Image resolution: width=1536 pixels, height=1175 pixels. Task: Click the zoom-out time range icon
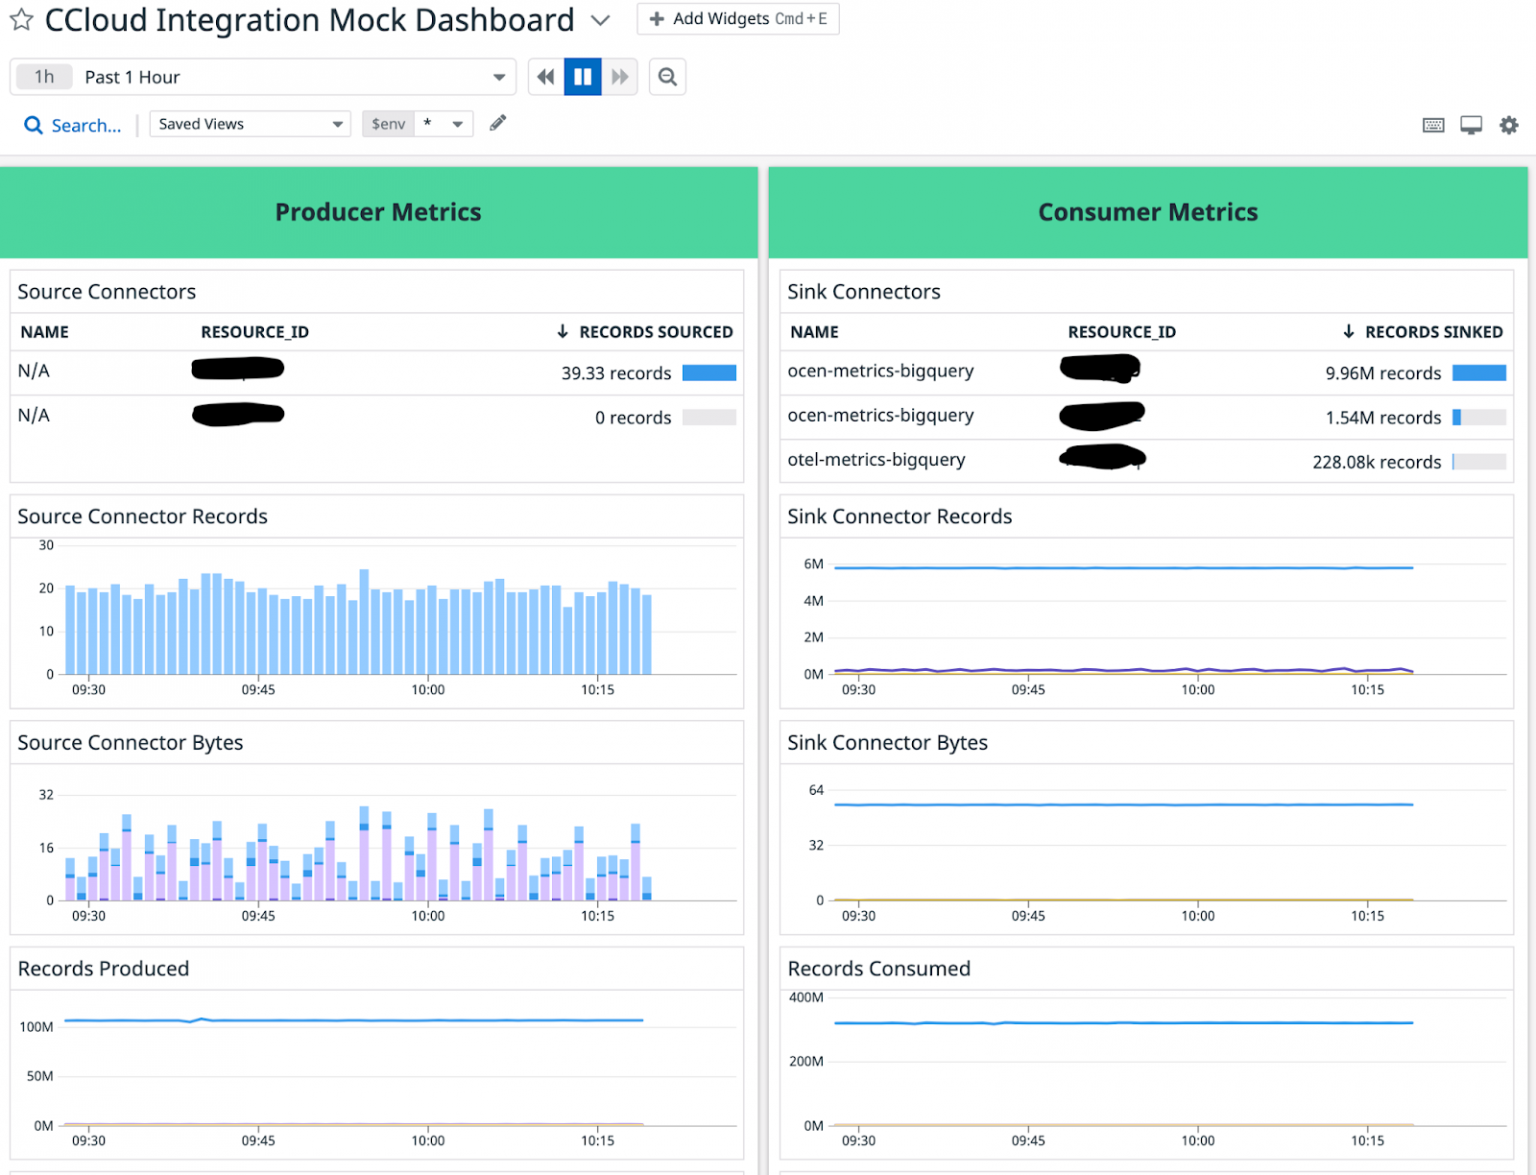pyautogui.click(x=667, y=76)
